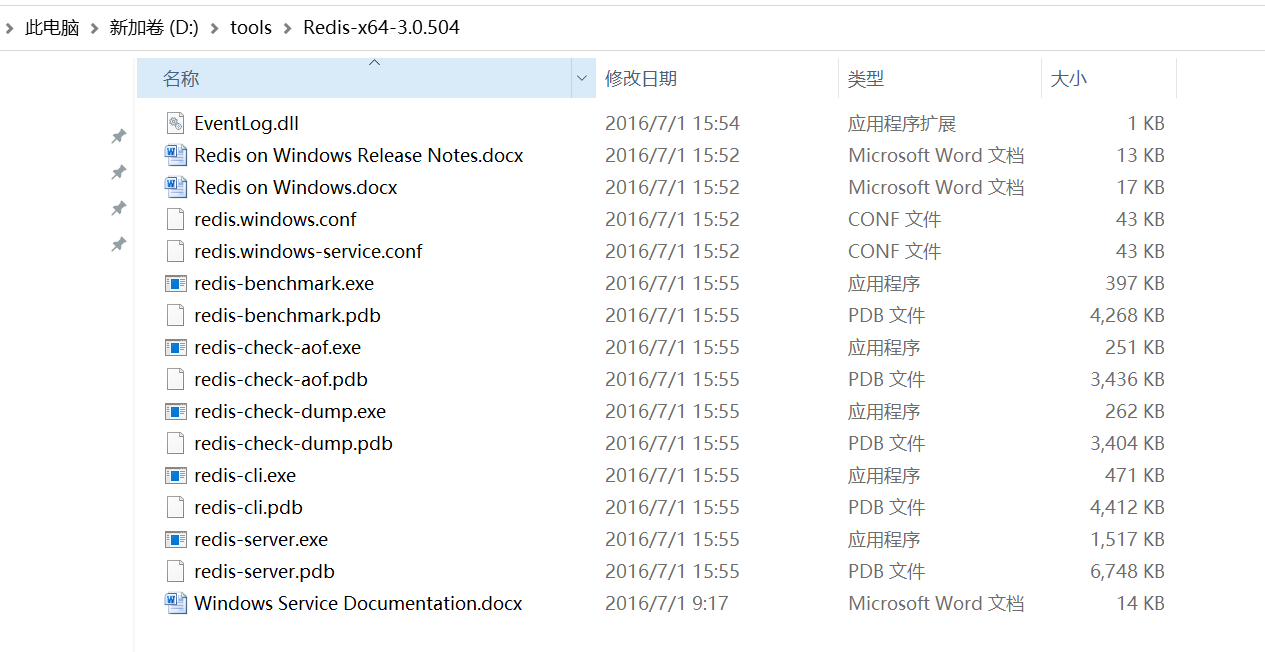The image size is (1265, 652).
Task: Select redis-benchmark.pdb file name
Action: pos(287,315)
